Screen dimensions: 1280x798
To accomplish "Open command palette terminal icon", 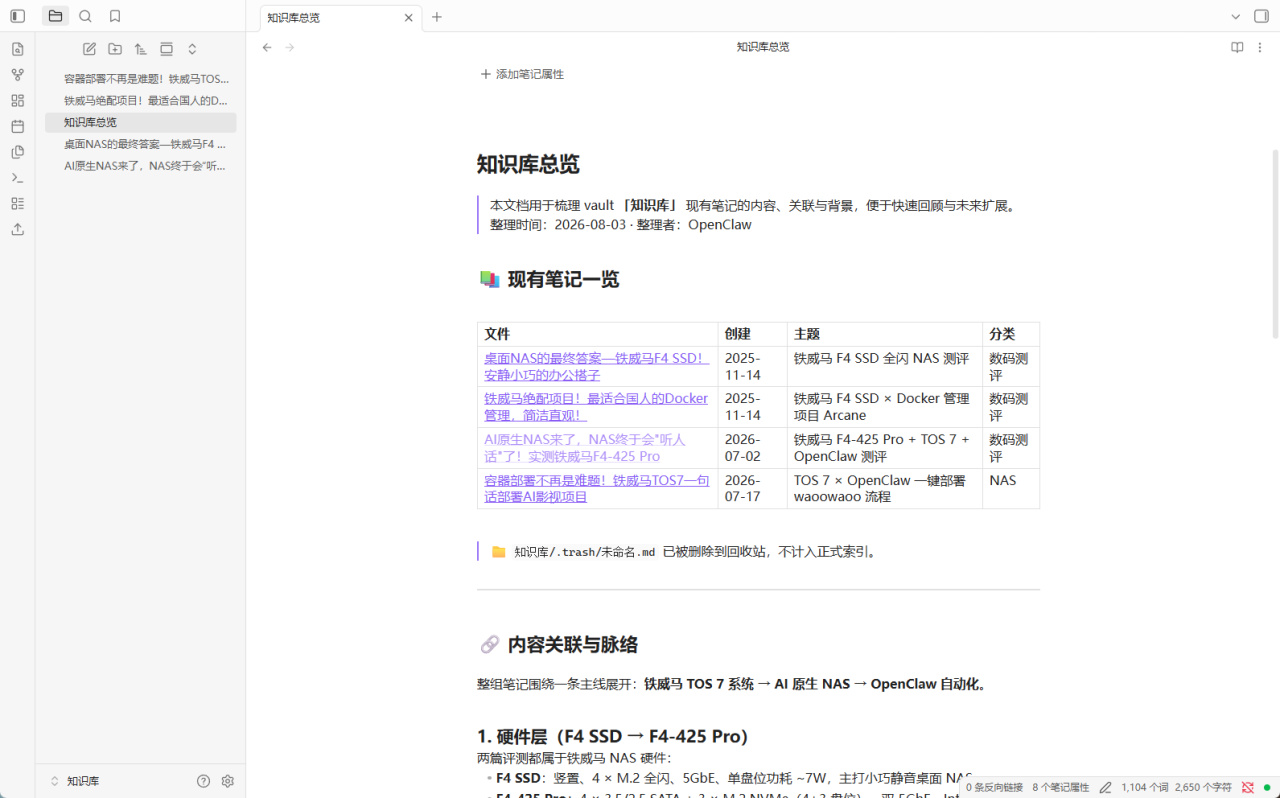I will pyautogui.click(x=17, y=178).
